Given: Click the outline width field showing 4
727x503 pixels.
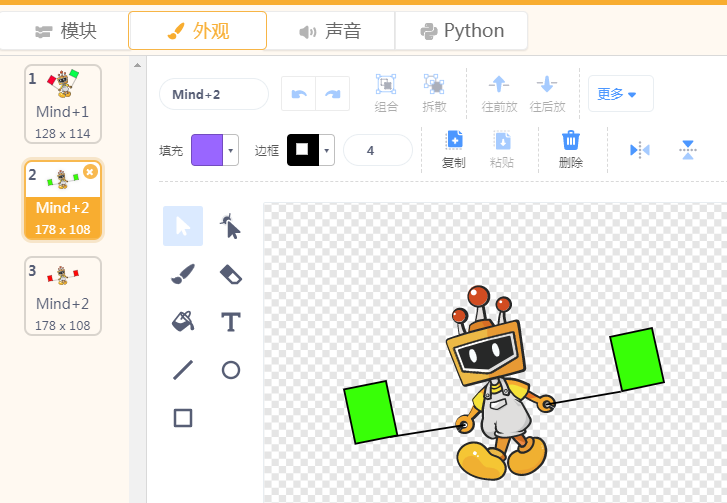Looking at the screenshot, I should [x=377, y=150].
